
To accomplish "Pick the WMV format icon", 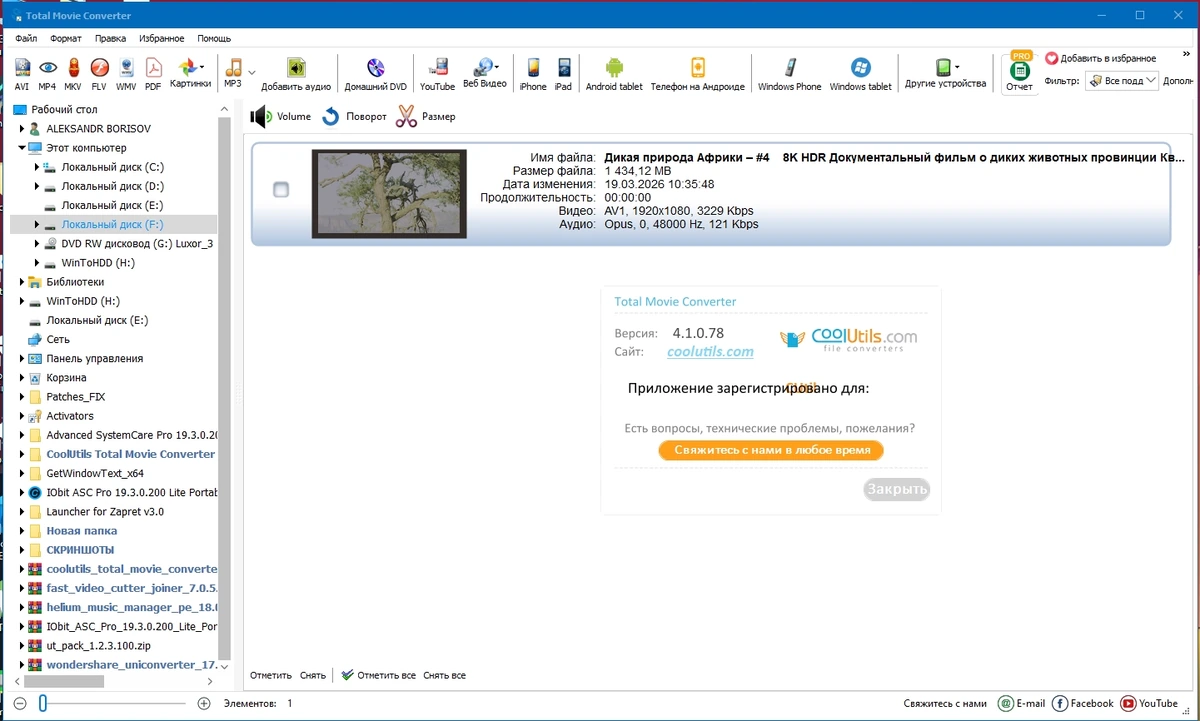I will 126,74.
